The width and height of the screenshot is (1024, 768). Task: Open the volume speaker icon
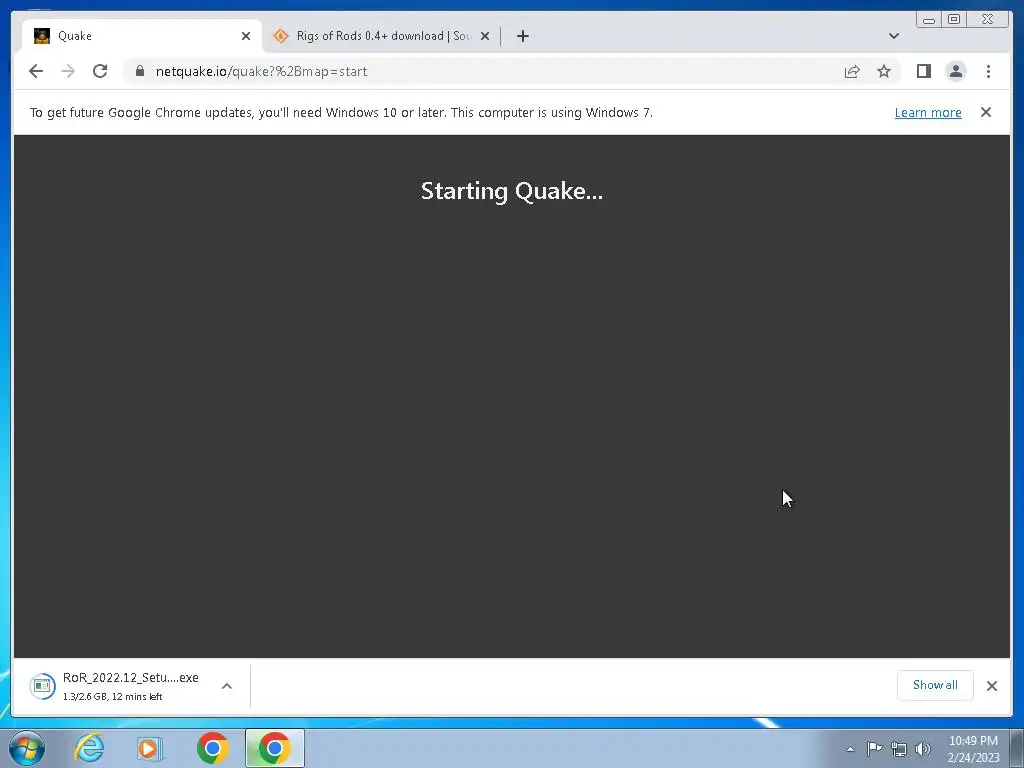(923, 749)
